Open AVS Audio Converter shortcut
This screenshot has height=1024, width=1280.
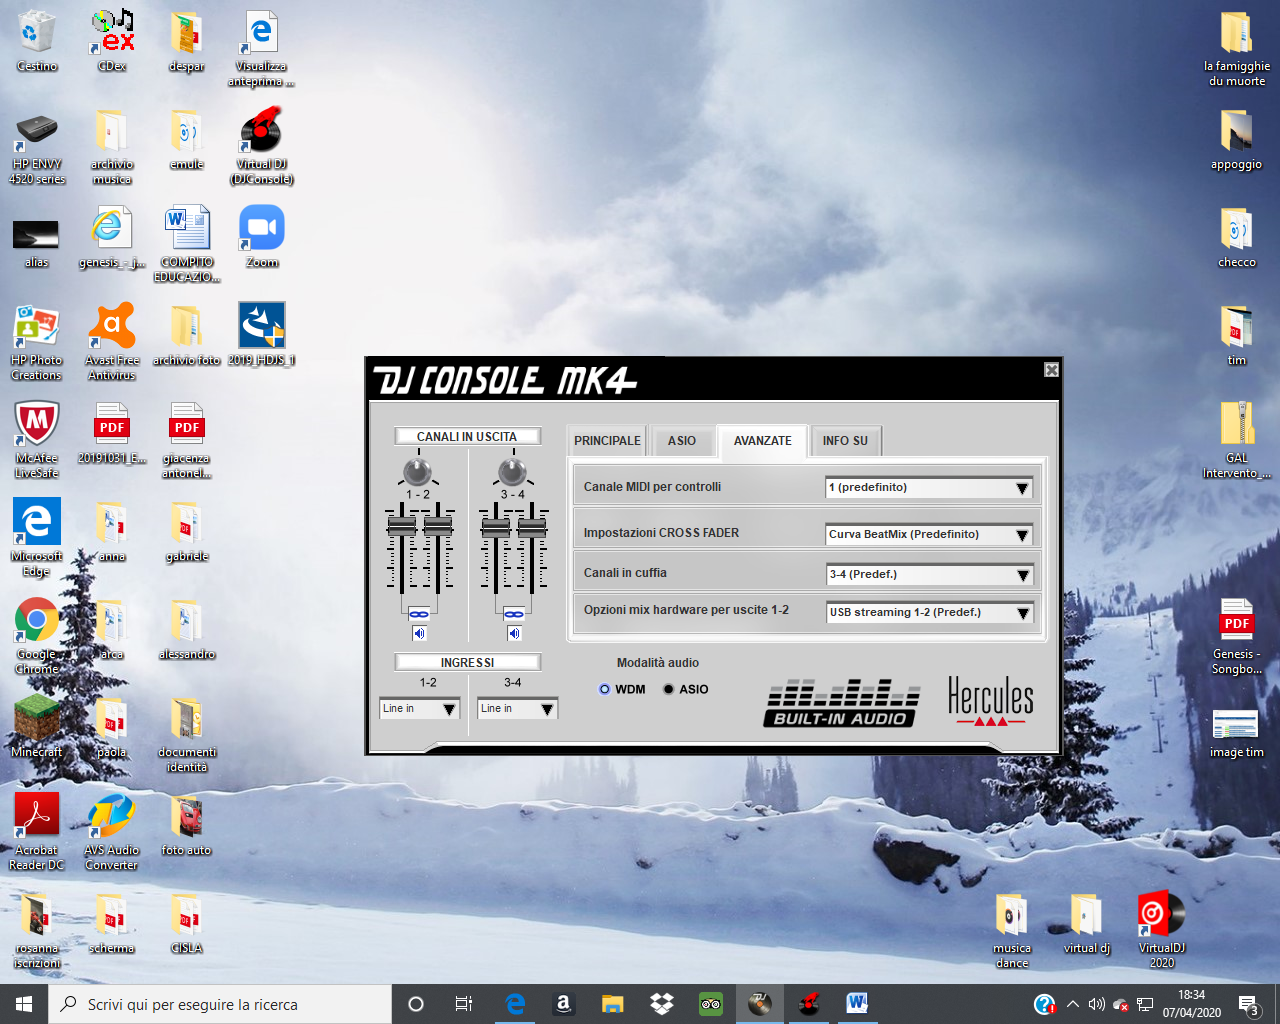tap(112, 832)
